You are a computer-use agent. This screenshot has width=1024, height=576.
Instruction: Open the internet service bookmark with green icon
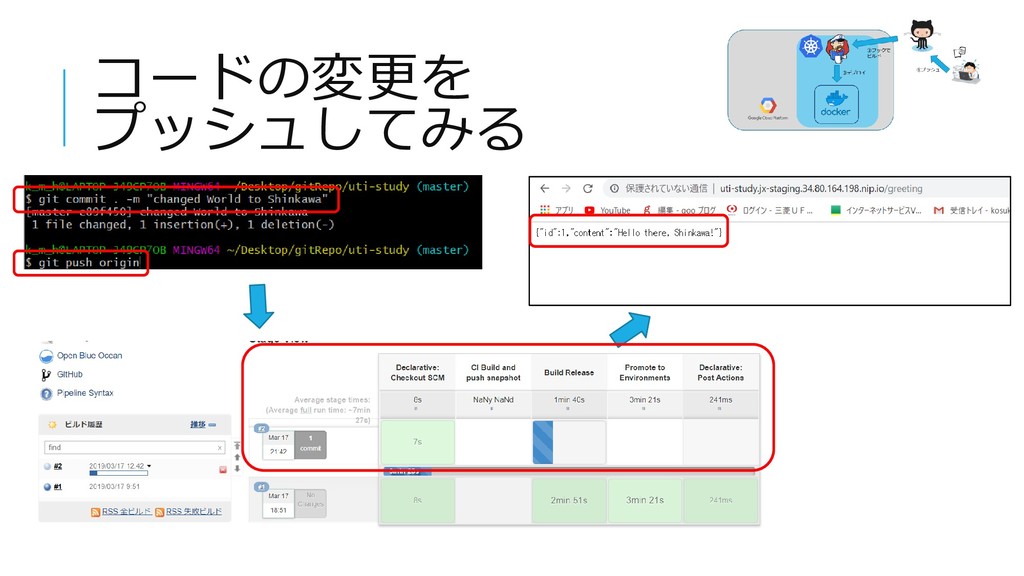(875, 210)
